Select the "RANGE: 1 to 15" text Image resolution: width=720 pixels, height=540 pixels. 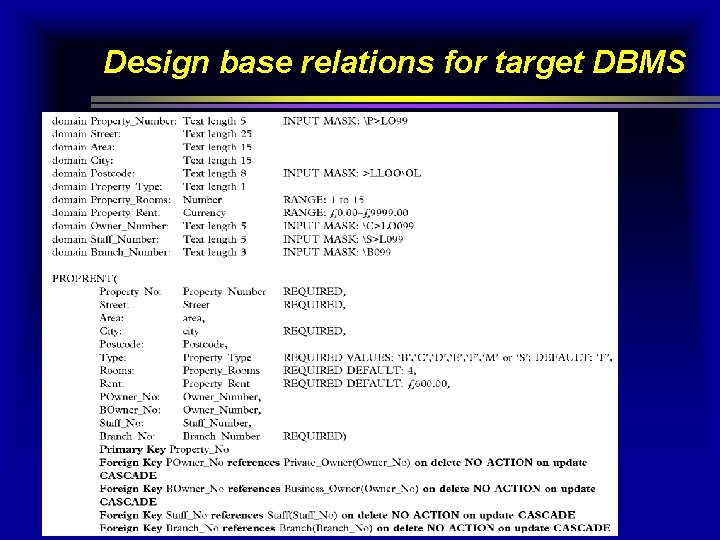point(323,200)
